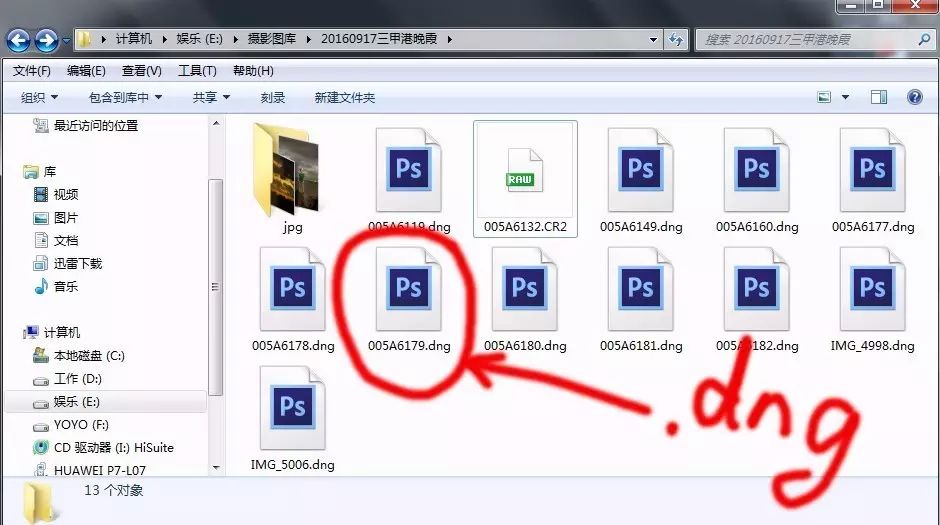Select file 005A6179.dng icon
The width and height of the screenshot is (940, 525).
coord(409,289)
